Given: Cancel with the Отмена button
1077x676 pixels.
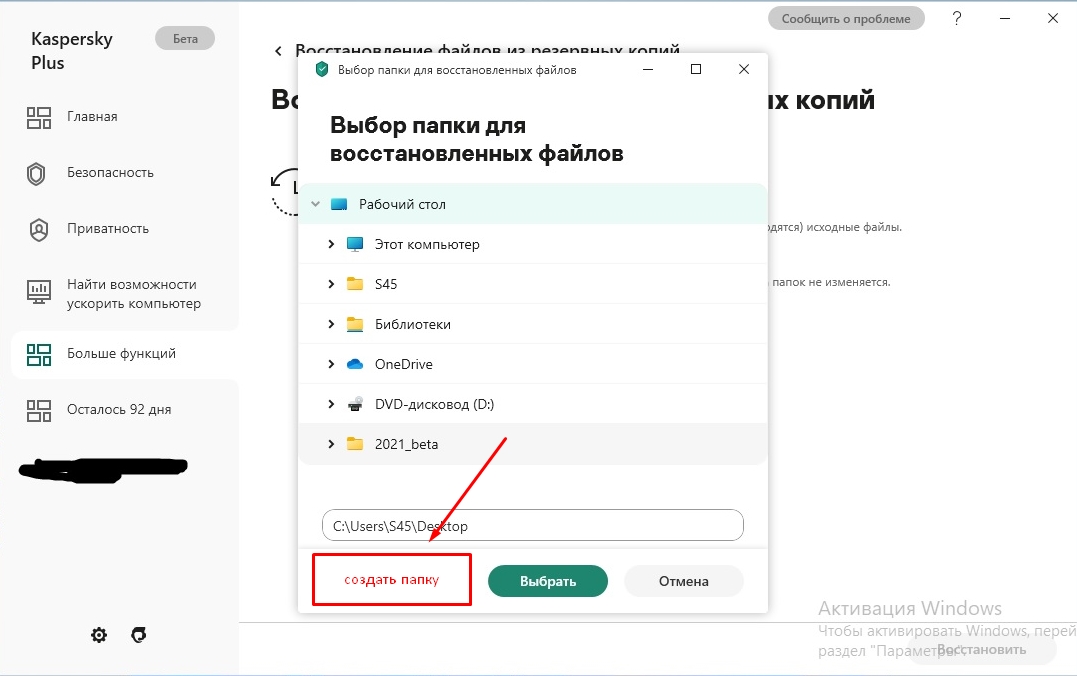Looking at the screenshot, I should pyautogui.click(x=683, y=581).
